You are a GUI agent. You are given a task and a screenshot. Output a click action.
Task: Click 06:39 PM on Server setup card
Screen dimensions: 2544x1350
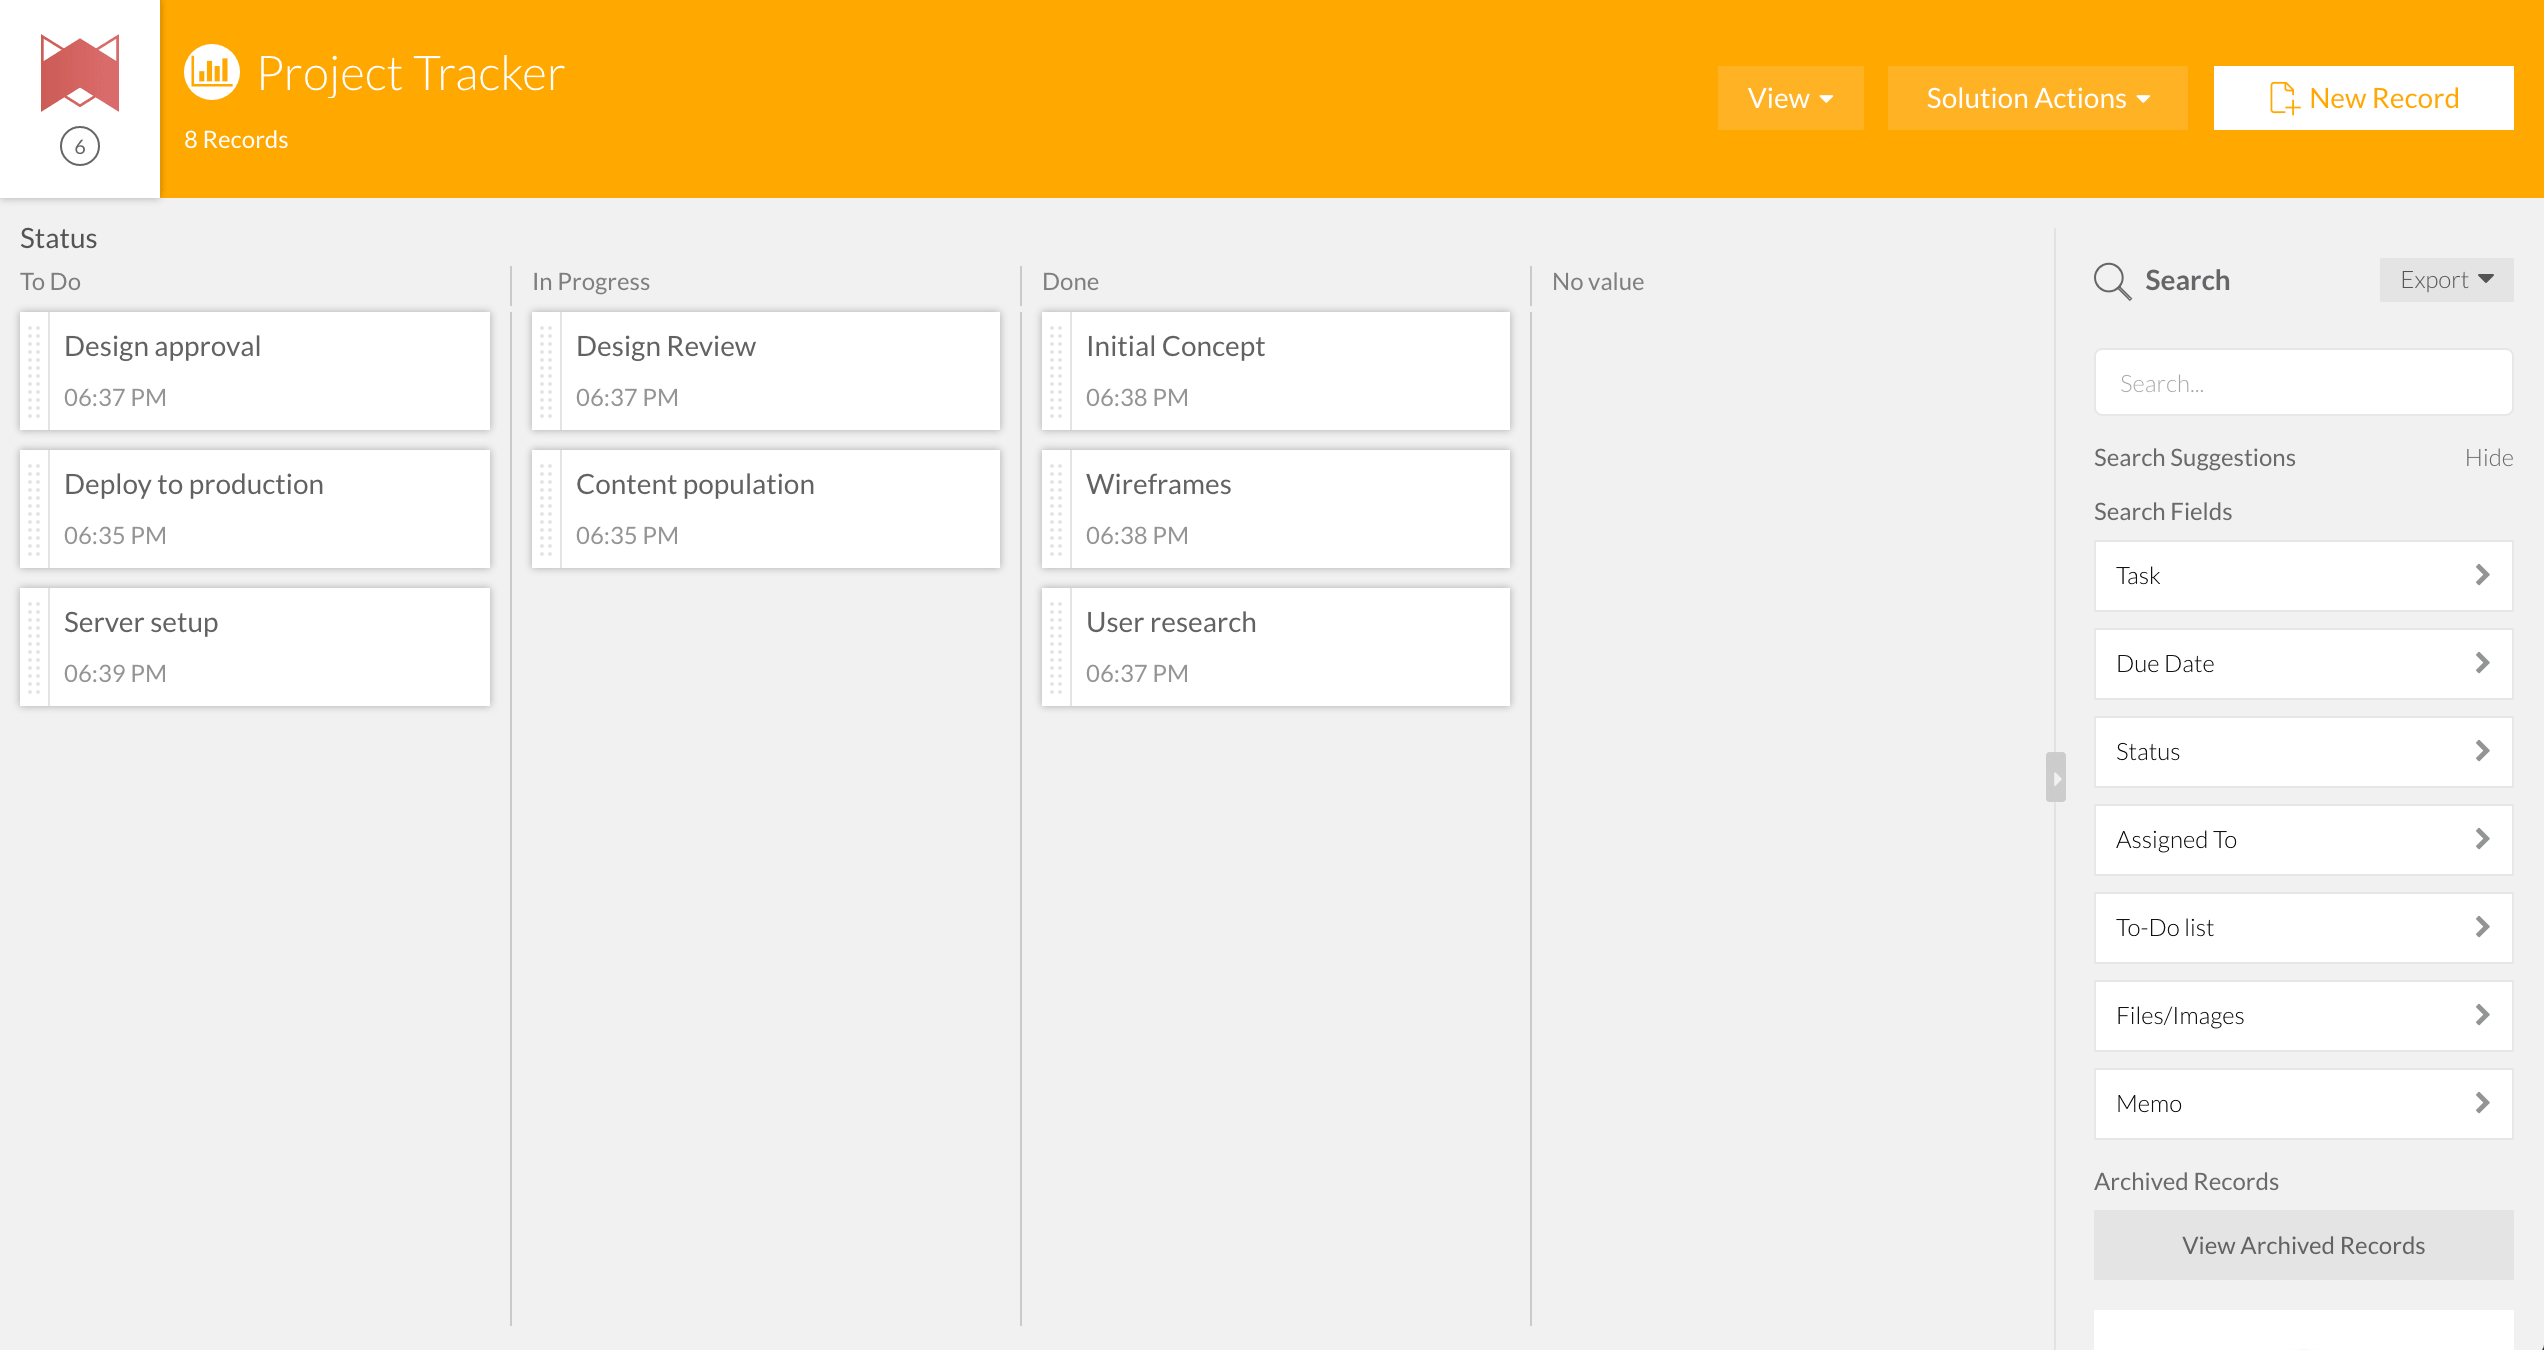[115, 674]
